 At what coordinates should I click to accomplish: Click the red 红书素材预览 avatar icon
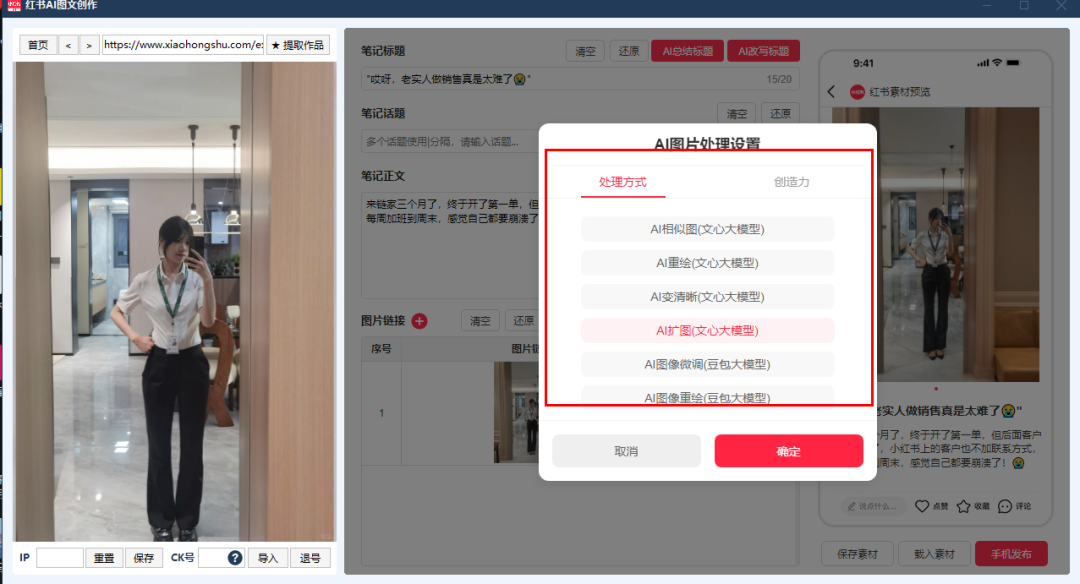[857, 92]
